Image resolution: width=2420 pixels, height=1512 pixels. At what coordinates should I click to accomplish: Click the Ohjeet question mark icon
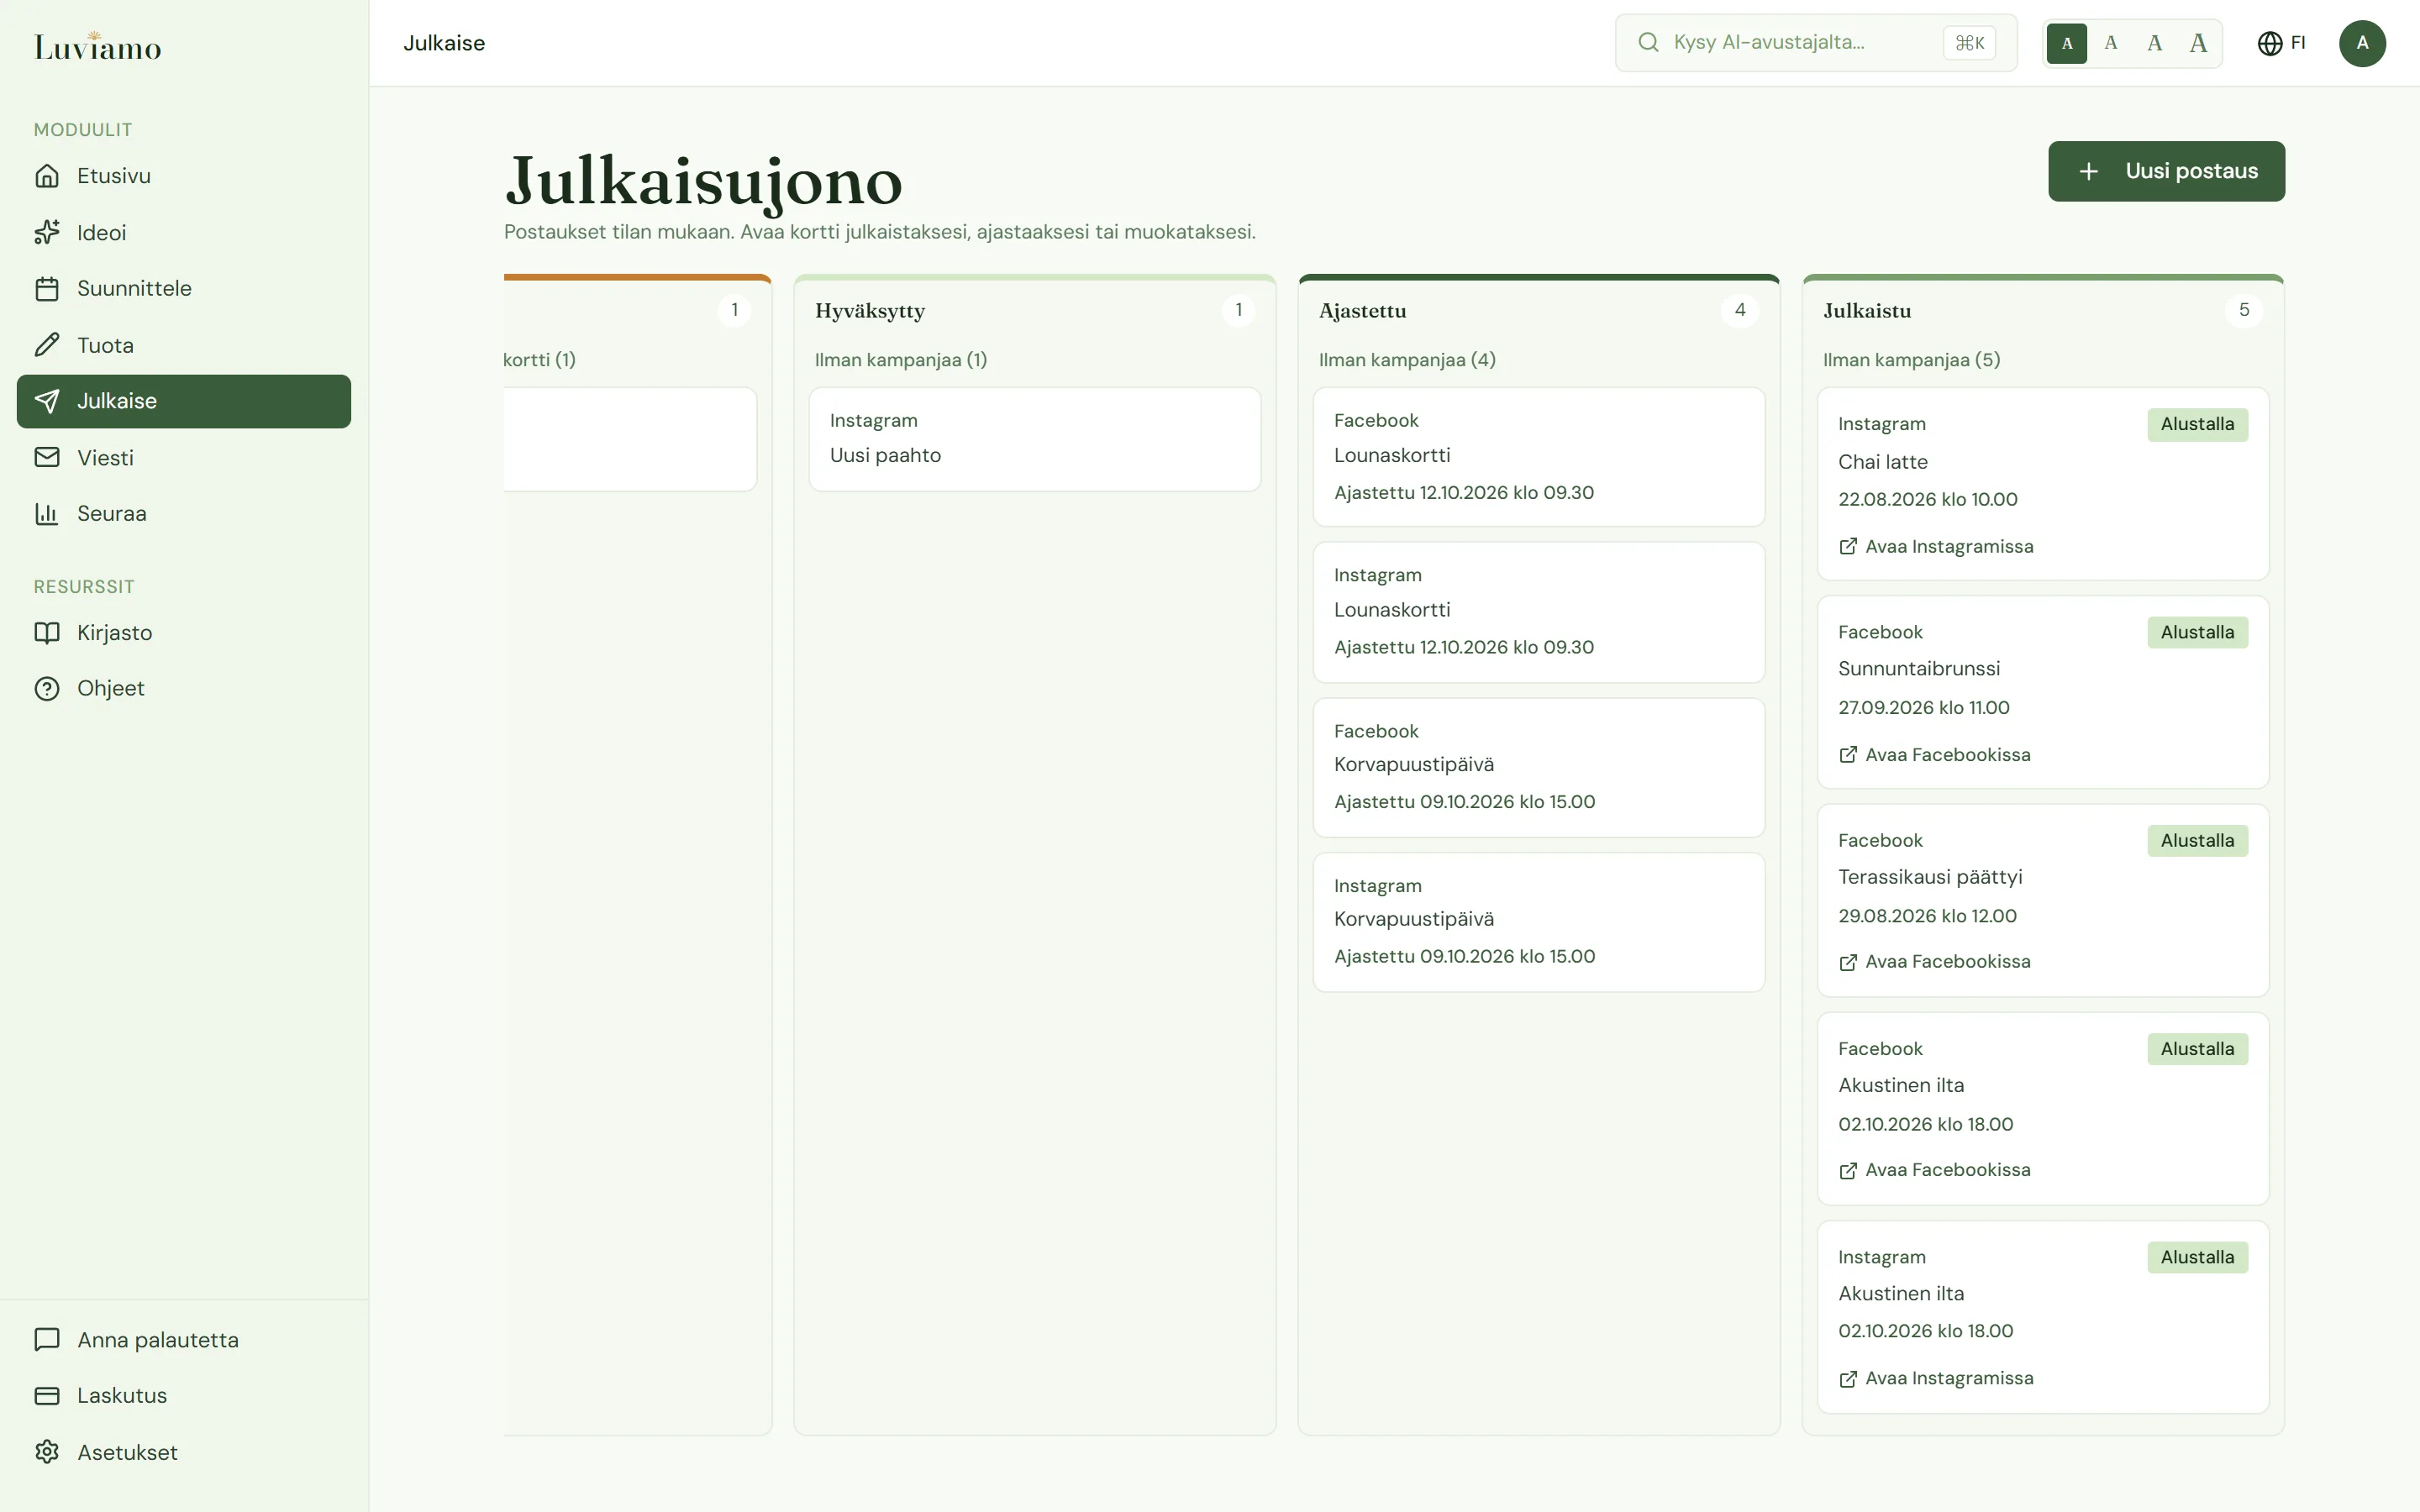click(x=47, y=689)
